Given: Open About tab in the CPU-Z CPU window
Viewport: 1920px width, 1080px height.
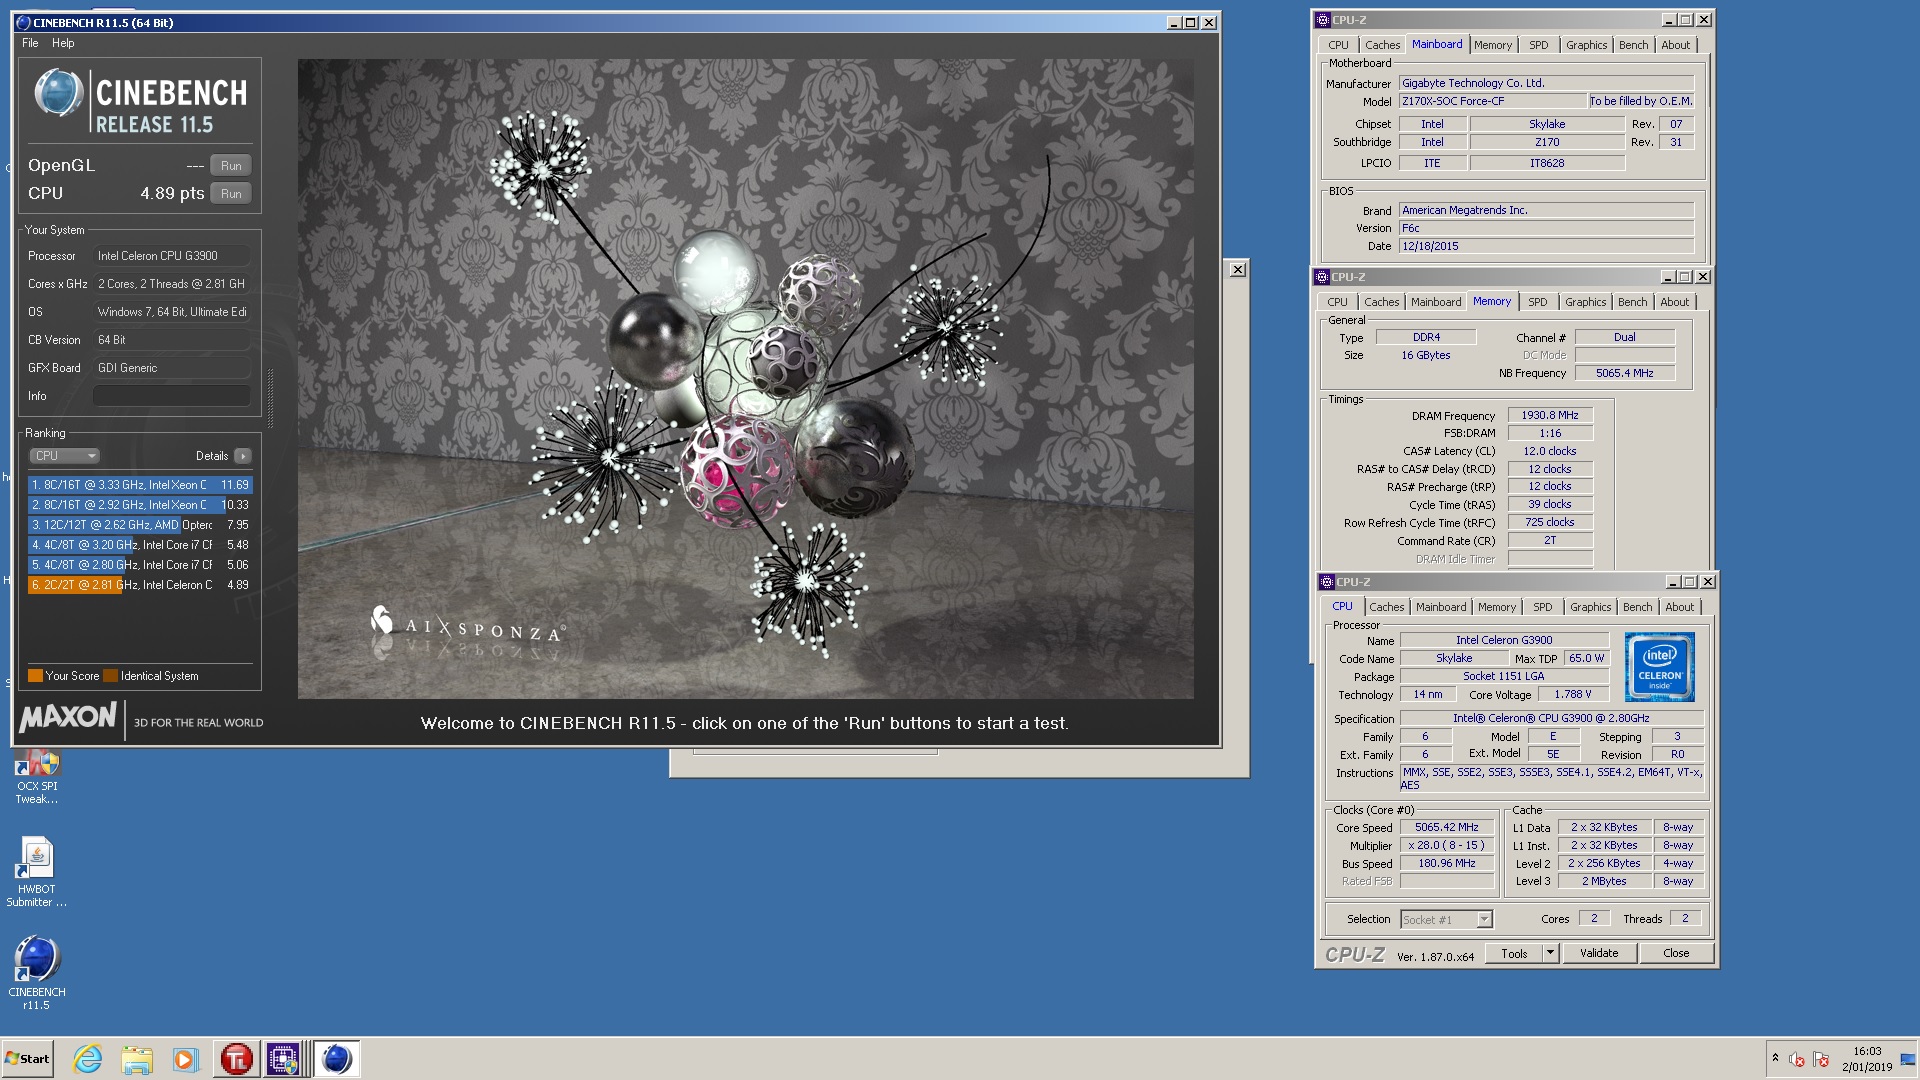Looking at the screenshot, I should [x=1679, y=607].
